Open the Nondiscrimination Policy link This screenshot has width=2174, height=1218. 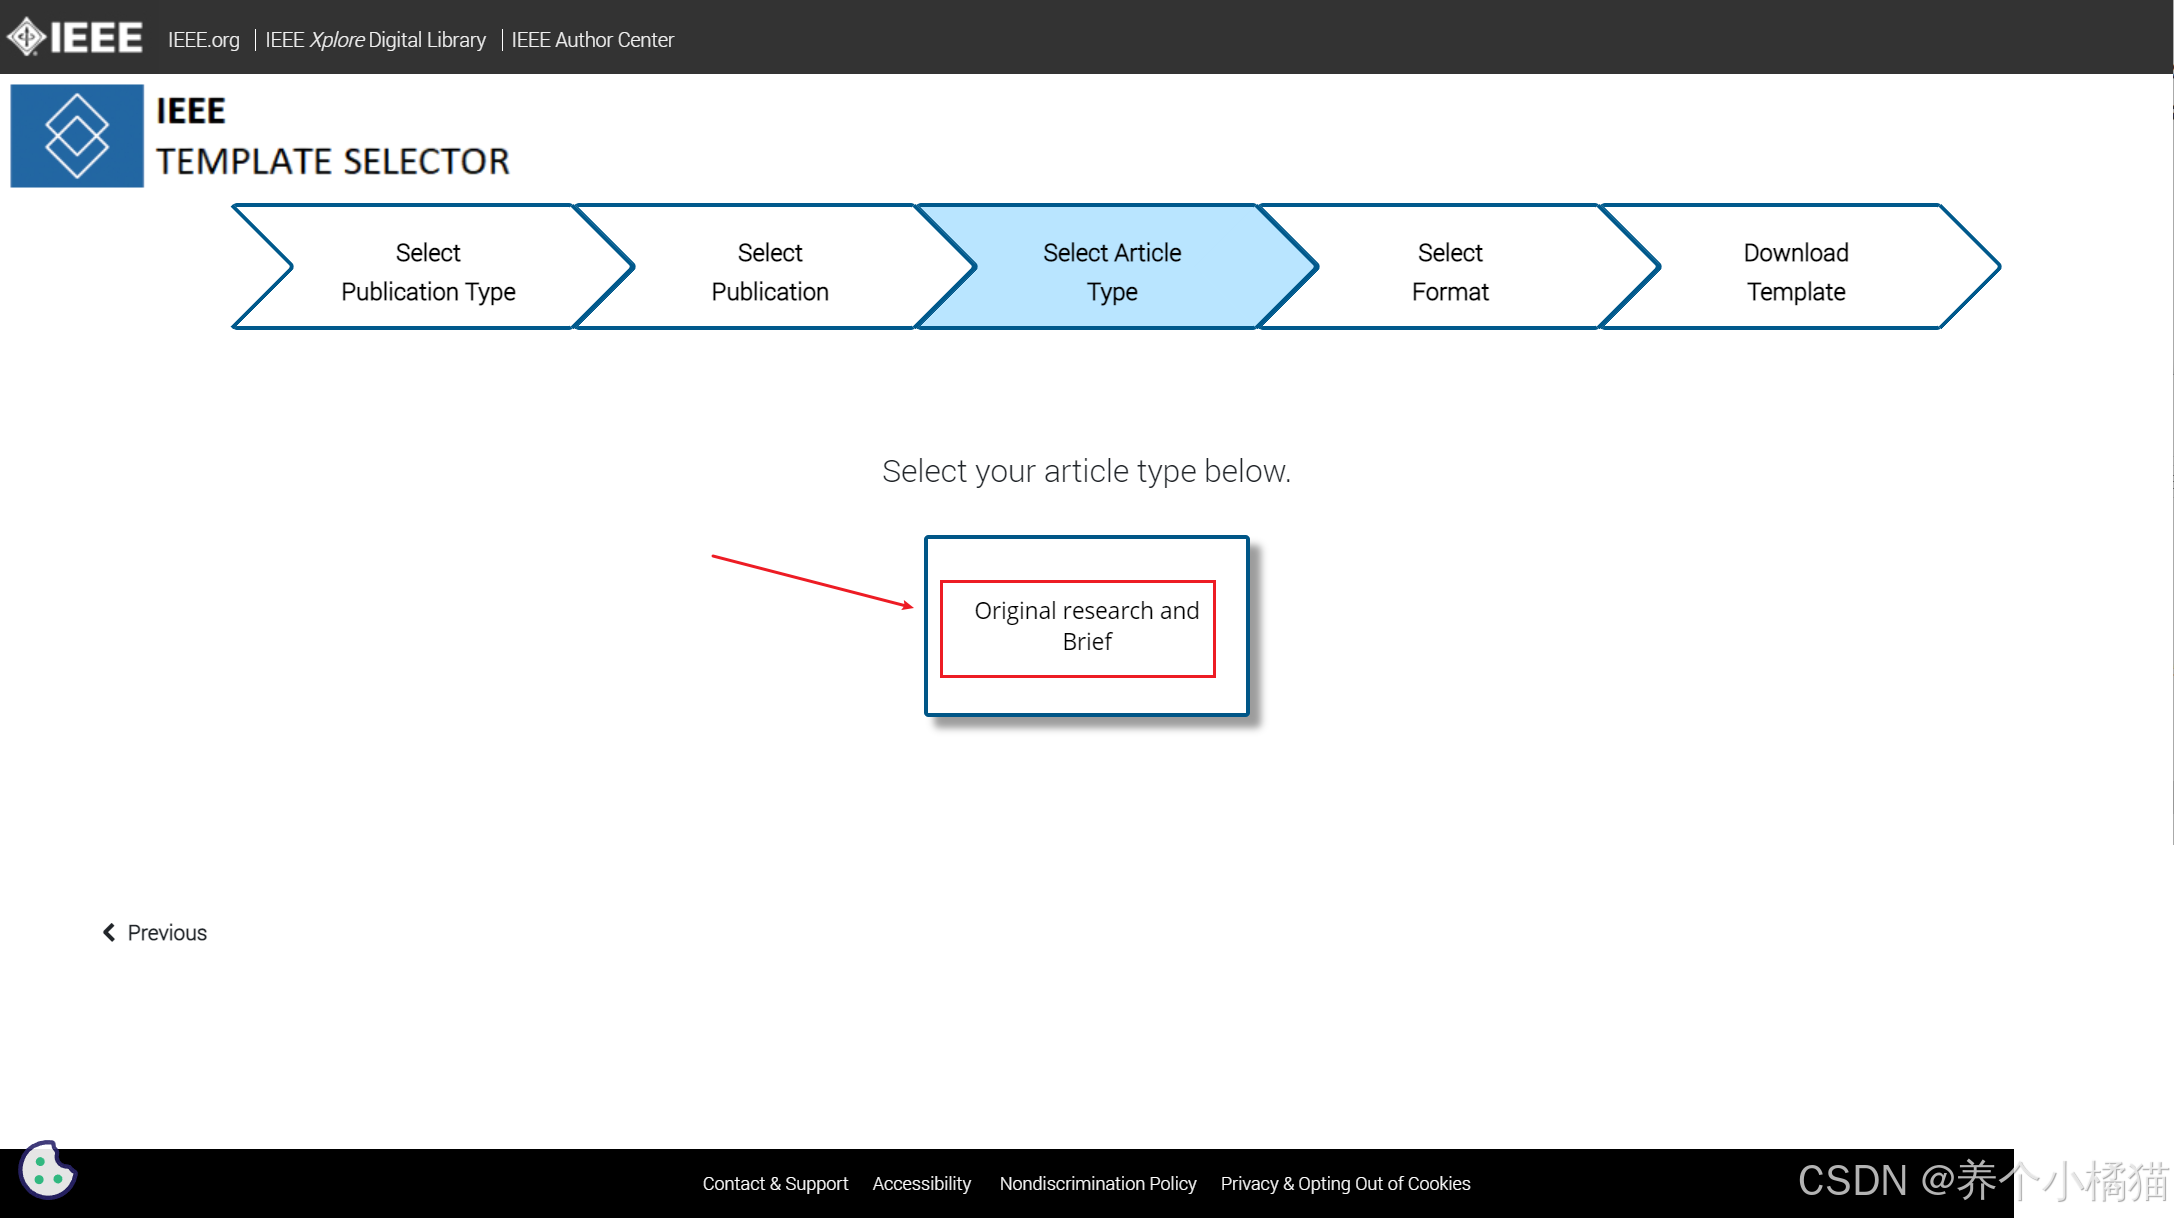pyautogui.click(x=1097, y=1184)
